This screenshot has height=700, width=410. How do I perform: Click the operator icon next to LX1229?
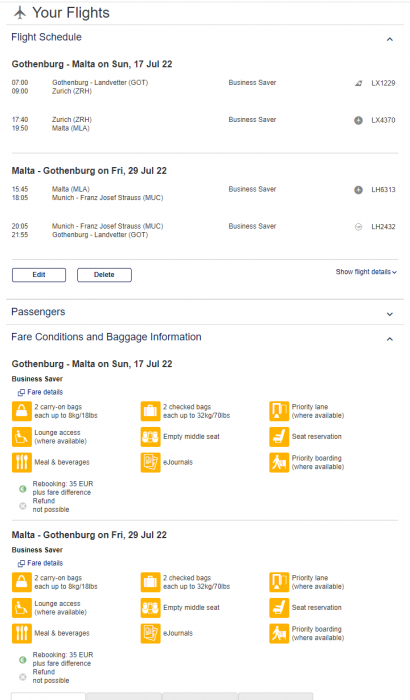pos(358,83)
